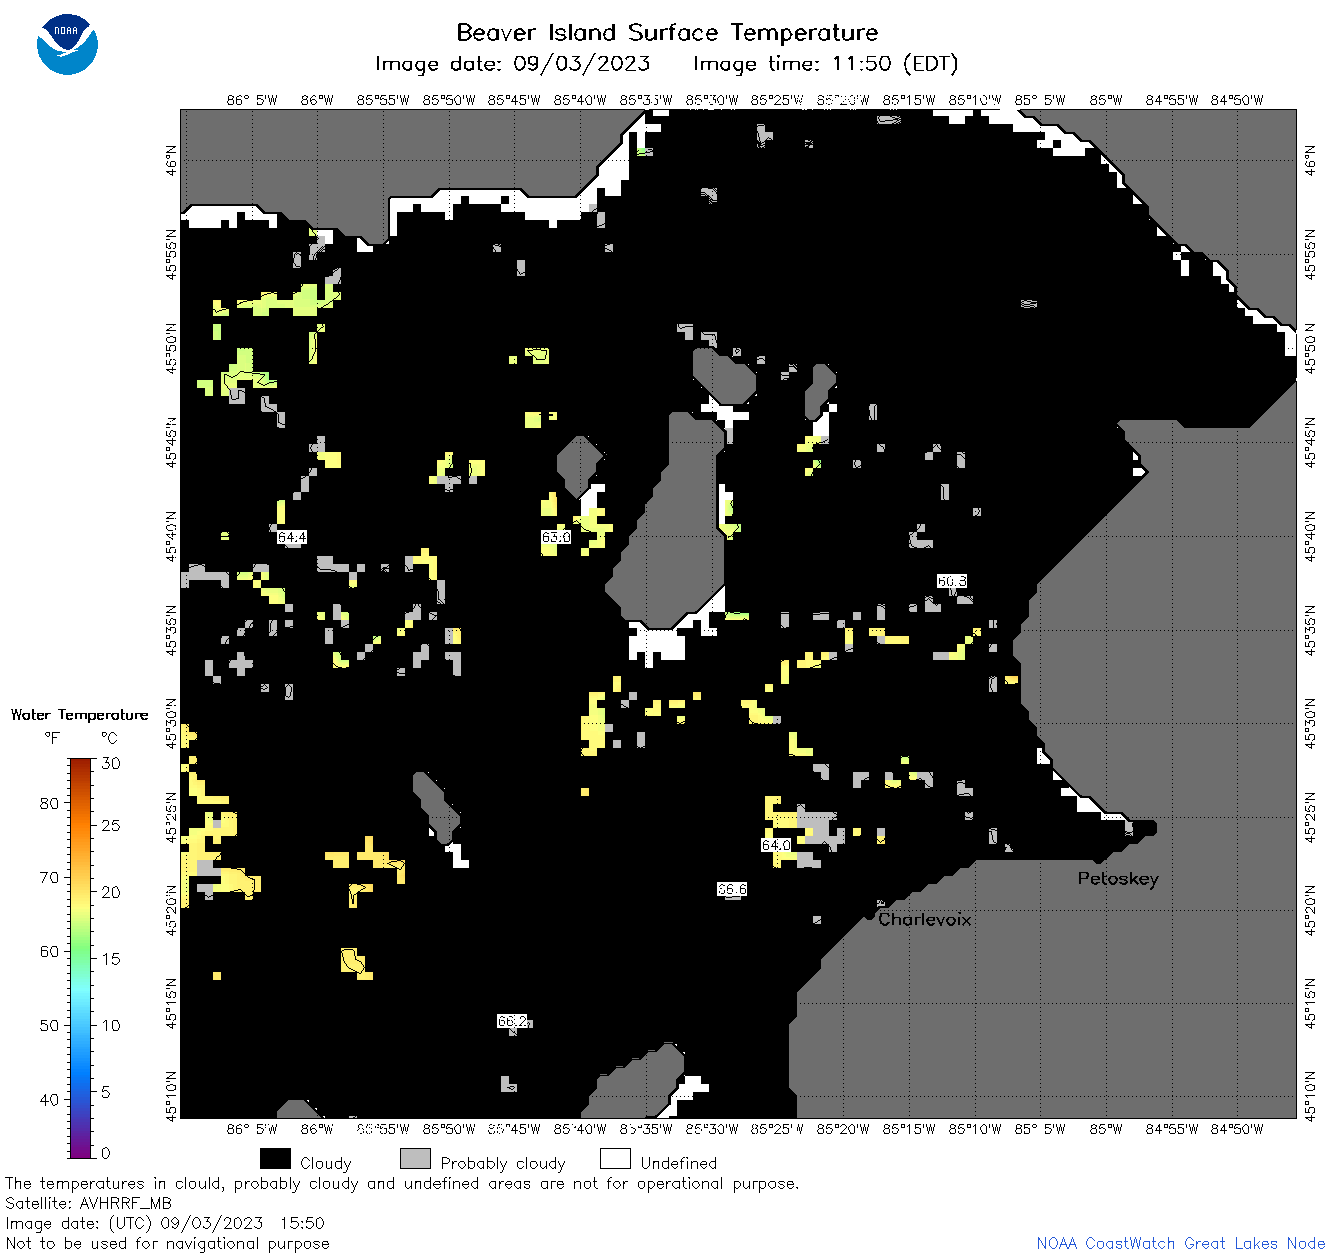Click the 66.2 temperature reading label
Image resolution: width=1336 pixels, height=1259 pixels.
point(512,1021)
